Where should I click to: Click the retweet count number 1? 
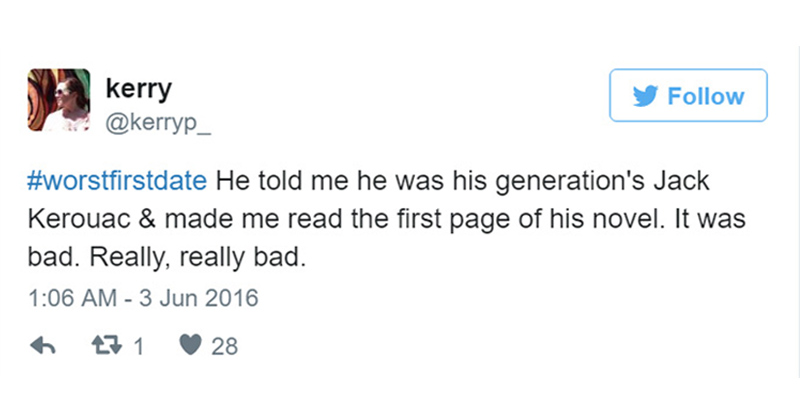tap(138, 346)
